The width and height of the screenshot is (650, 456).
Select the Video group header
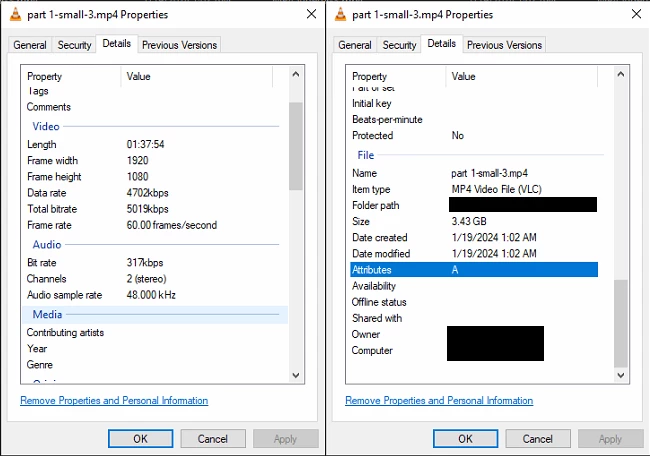point(155,126)
